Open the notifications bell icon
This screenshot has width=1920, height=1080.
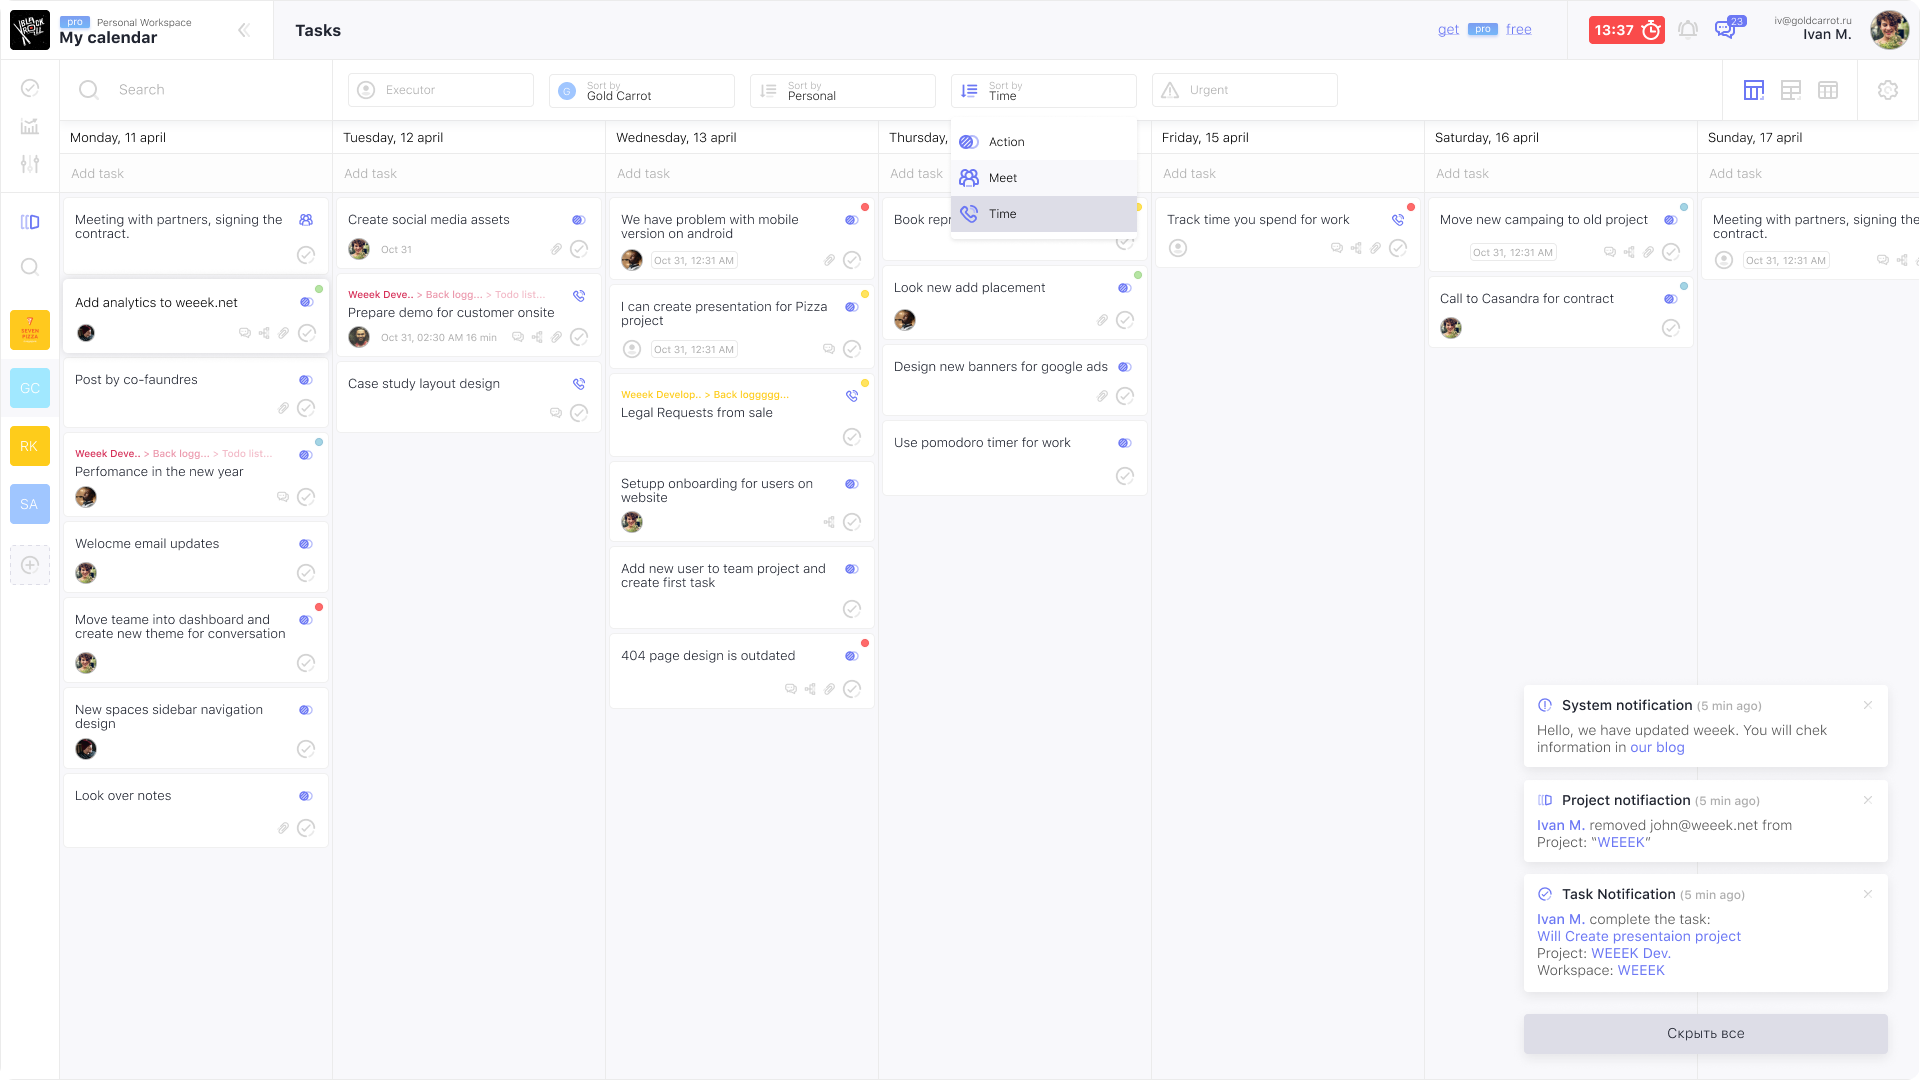coord(1688,29)
